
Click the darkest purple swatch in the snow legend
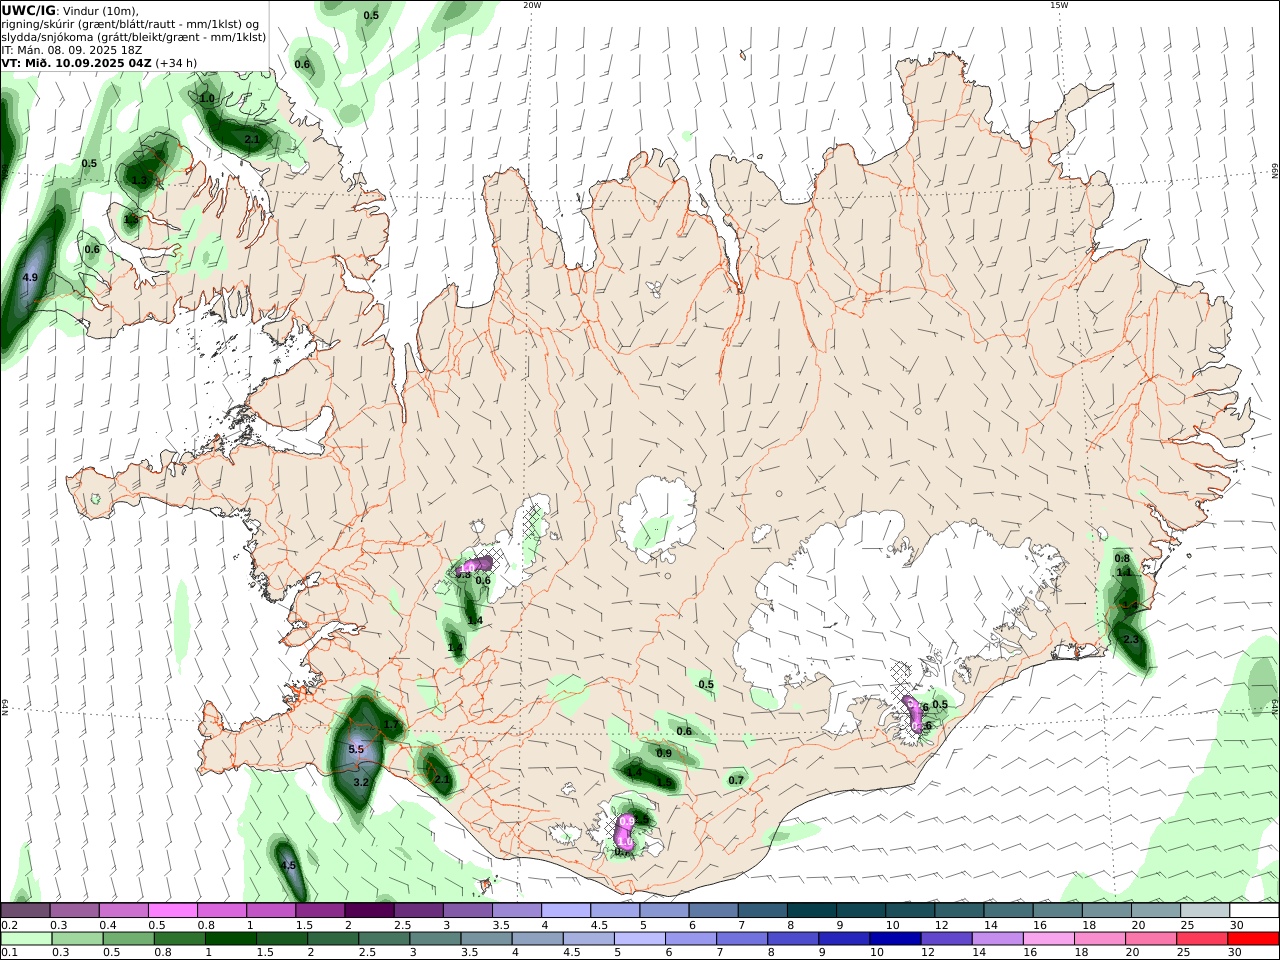(369, 911)
